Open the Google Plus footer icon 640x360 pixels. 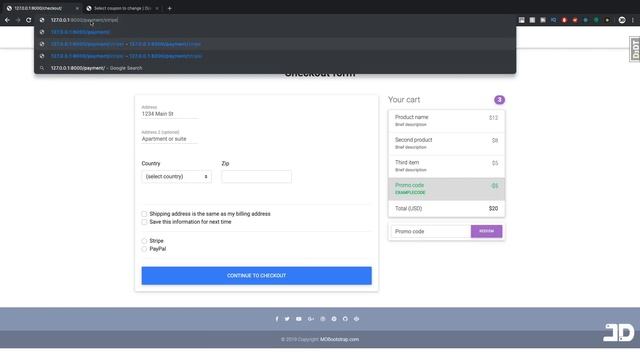311,319
